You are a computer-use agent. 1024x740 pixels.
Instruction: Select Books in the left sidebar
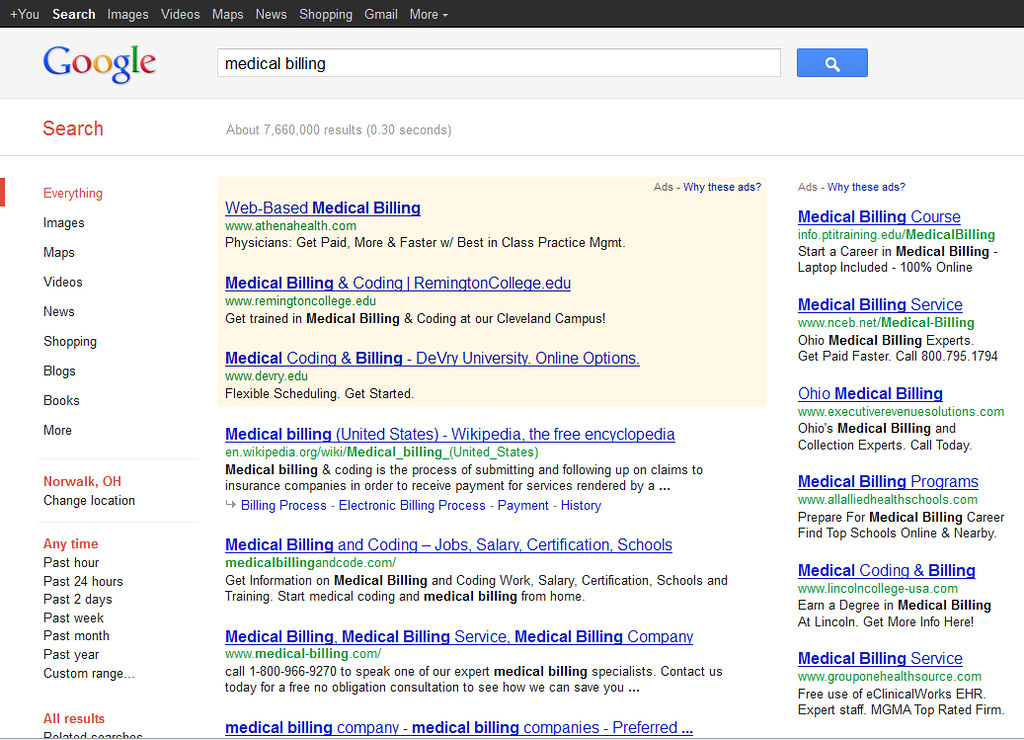61,400
